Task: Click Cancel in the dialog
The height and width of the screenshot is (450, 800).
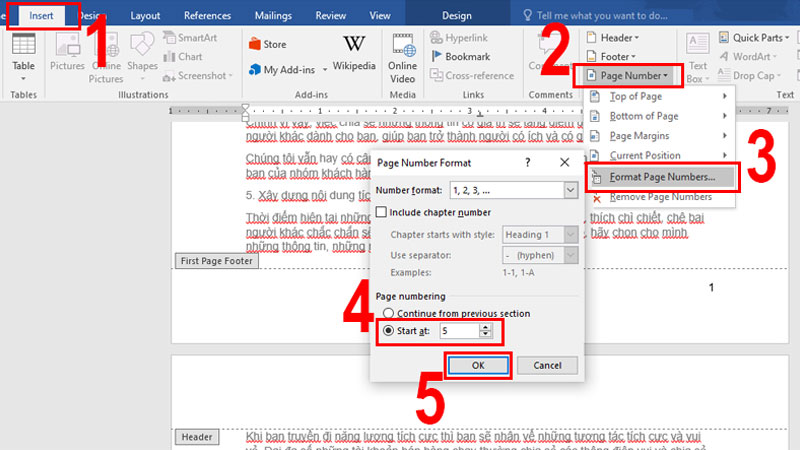Action: (x=547, y=365)
